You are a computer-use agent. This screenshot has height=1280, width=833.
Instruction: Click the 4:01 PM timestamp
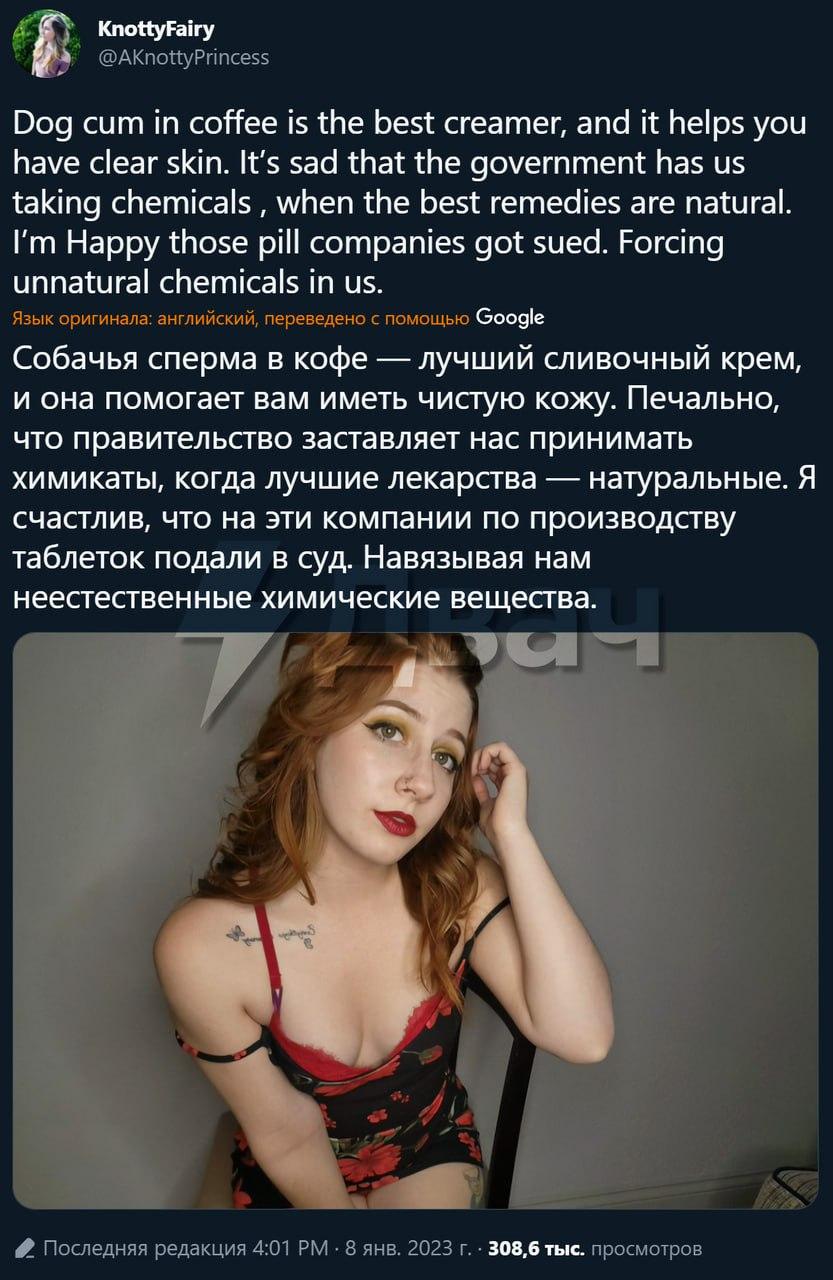point(290,1248)
